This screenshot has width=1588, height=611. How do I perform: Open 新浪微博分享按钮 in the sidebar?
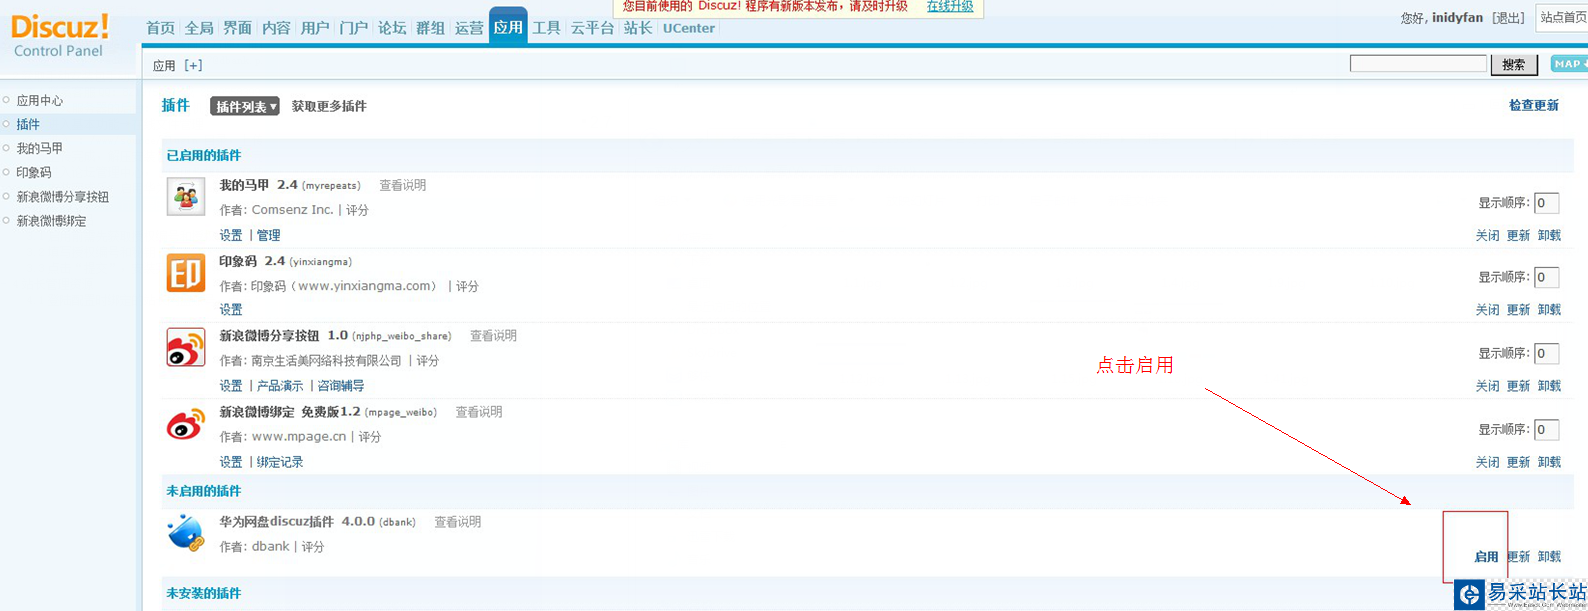pyautogui.click(x=62, y=197)
